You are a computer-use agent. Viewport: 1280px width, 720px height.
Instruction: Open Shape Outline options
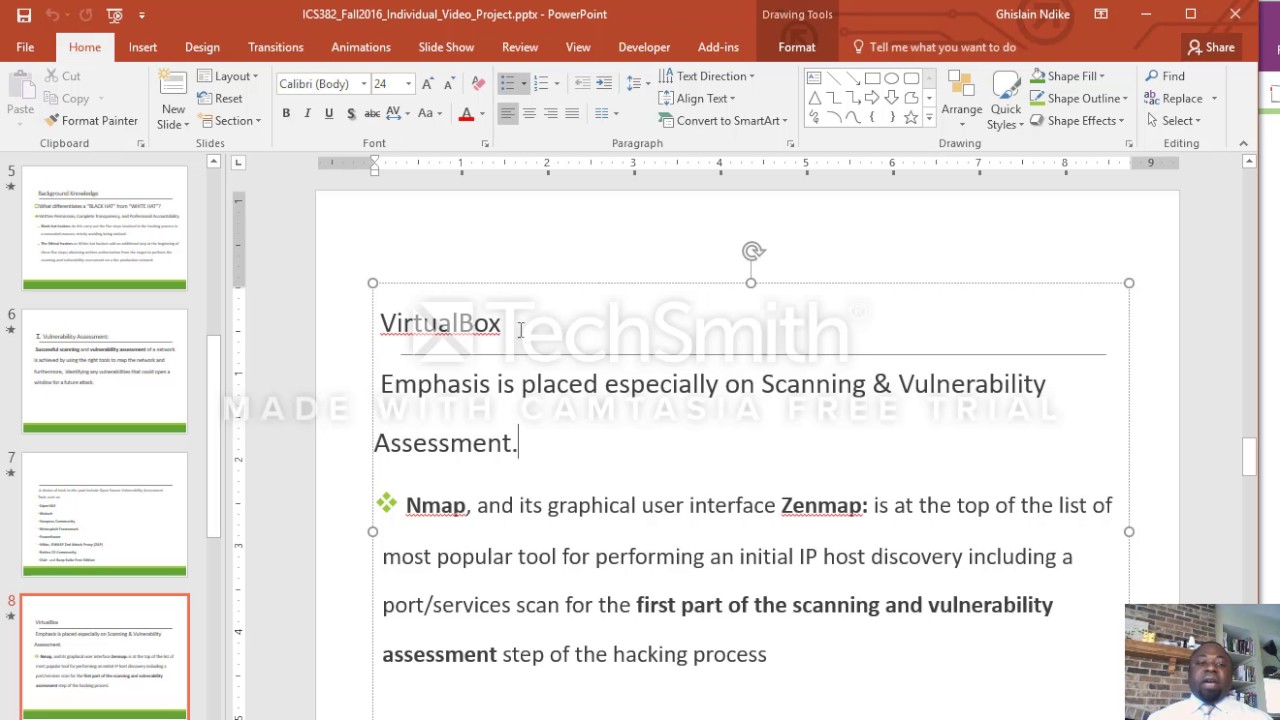[x=1079, y=98]
